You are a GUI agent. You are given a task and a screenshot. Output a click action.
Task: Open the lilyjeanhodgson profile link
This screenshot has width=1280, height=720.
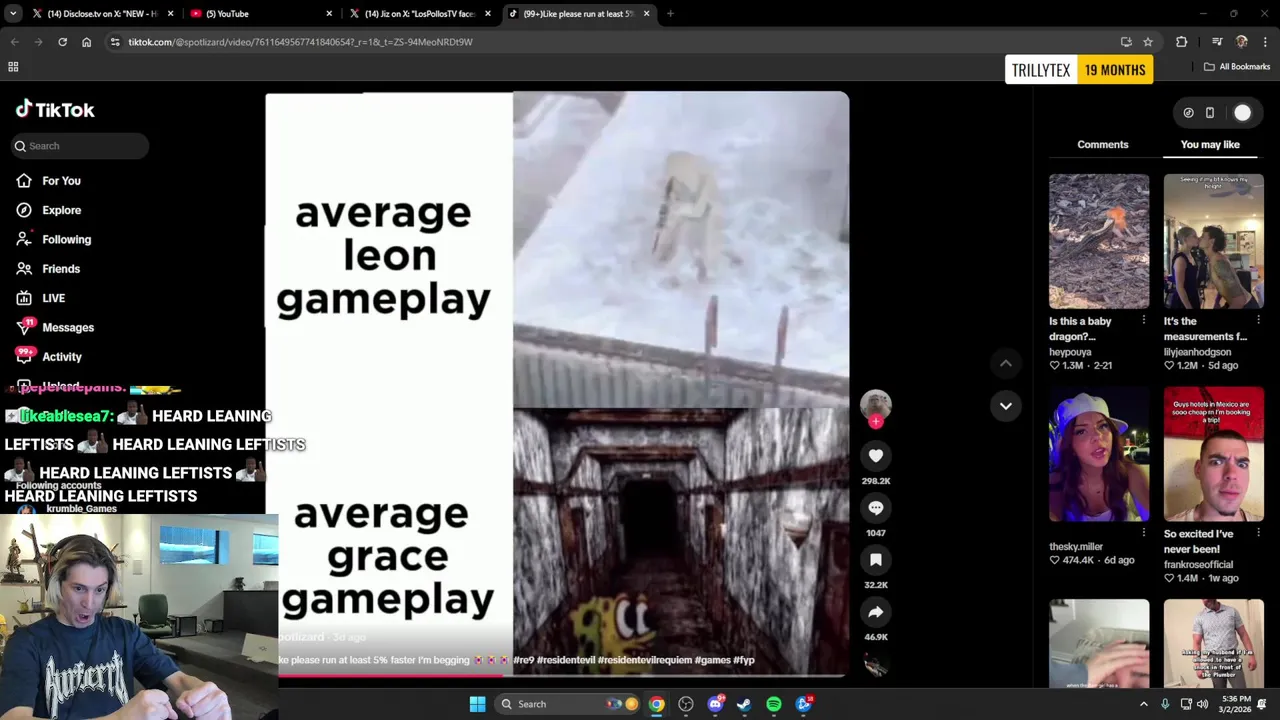tap(1197, 352)
